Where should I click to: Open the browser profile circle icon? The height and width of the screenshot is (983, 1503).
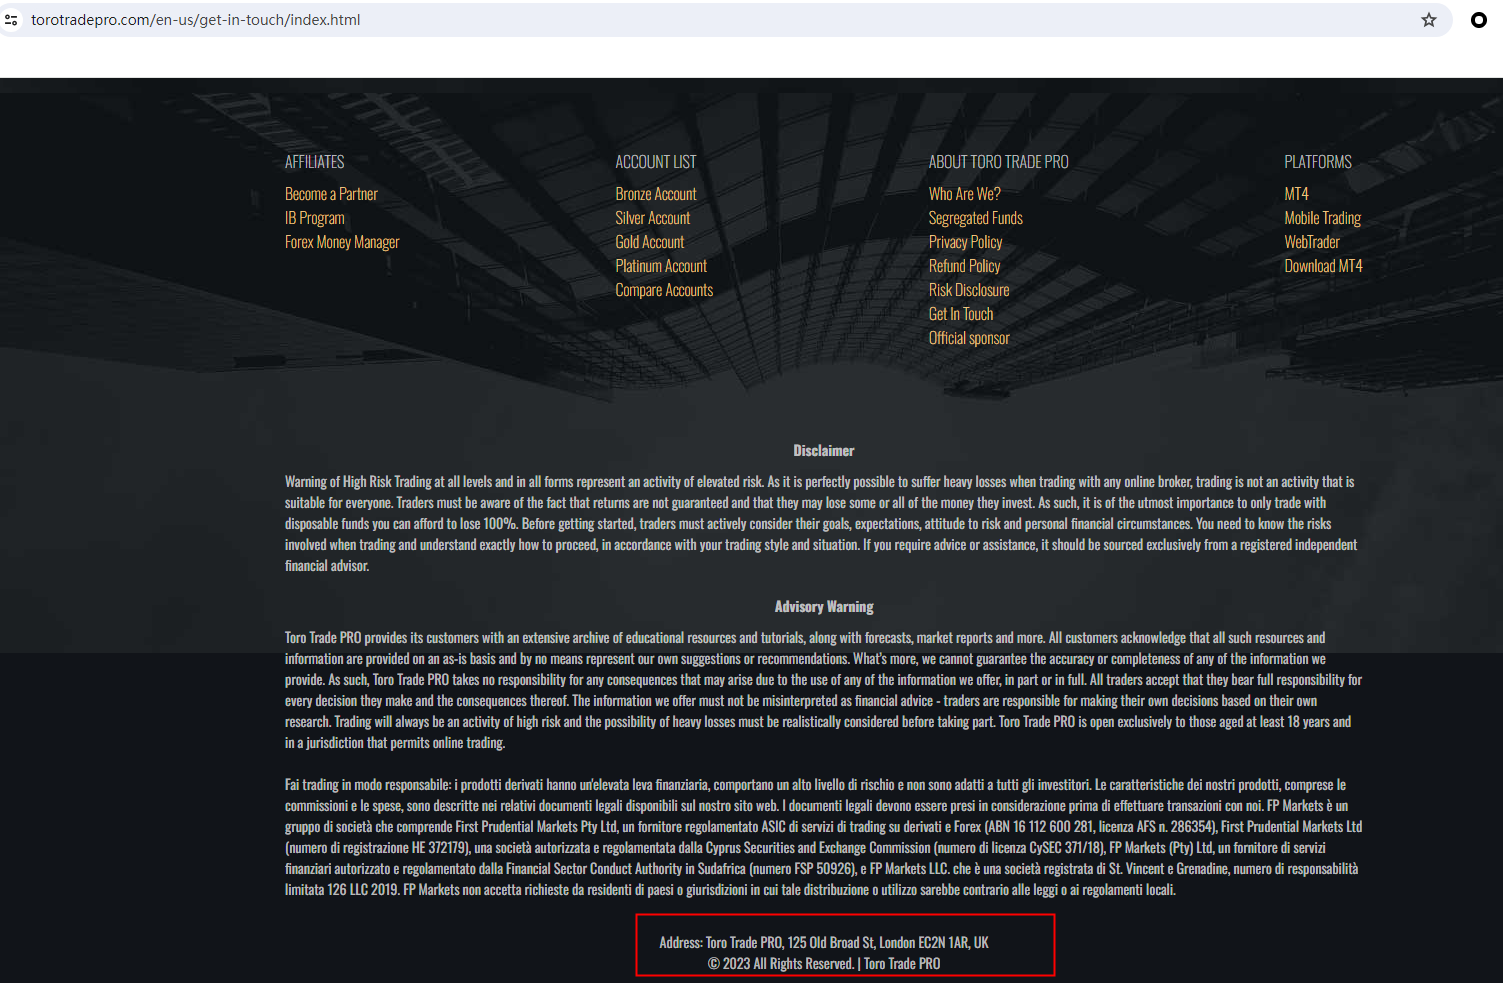pyautogui.click(x=1479, y=20)
